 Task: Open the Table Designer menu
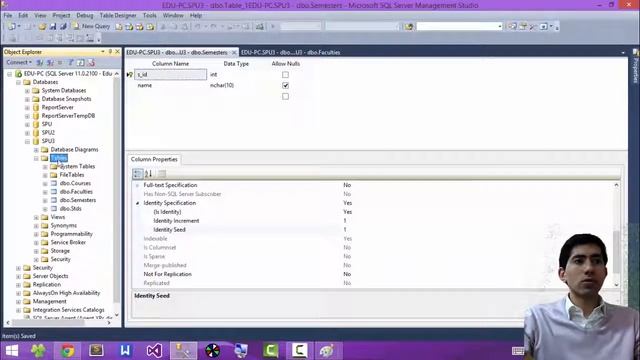point(118,15)
